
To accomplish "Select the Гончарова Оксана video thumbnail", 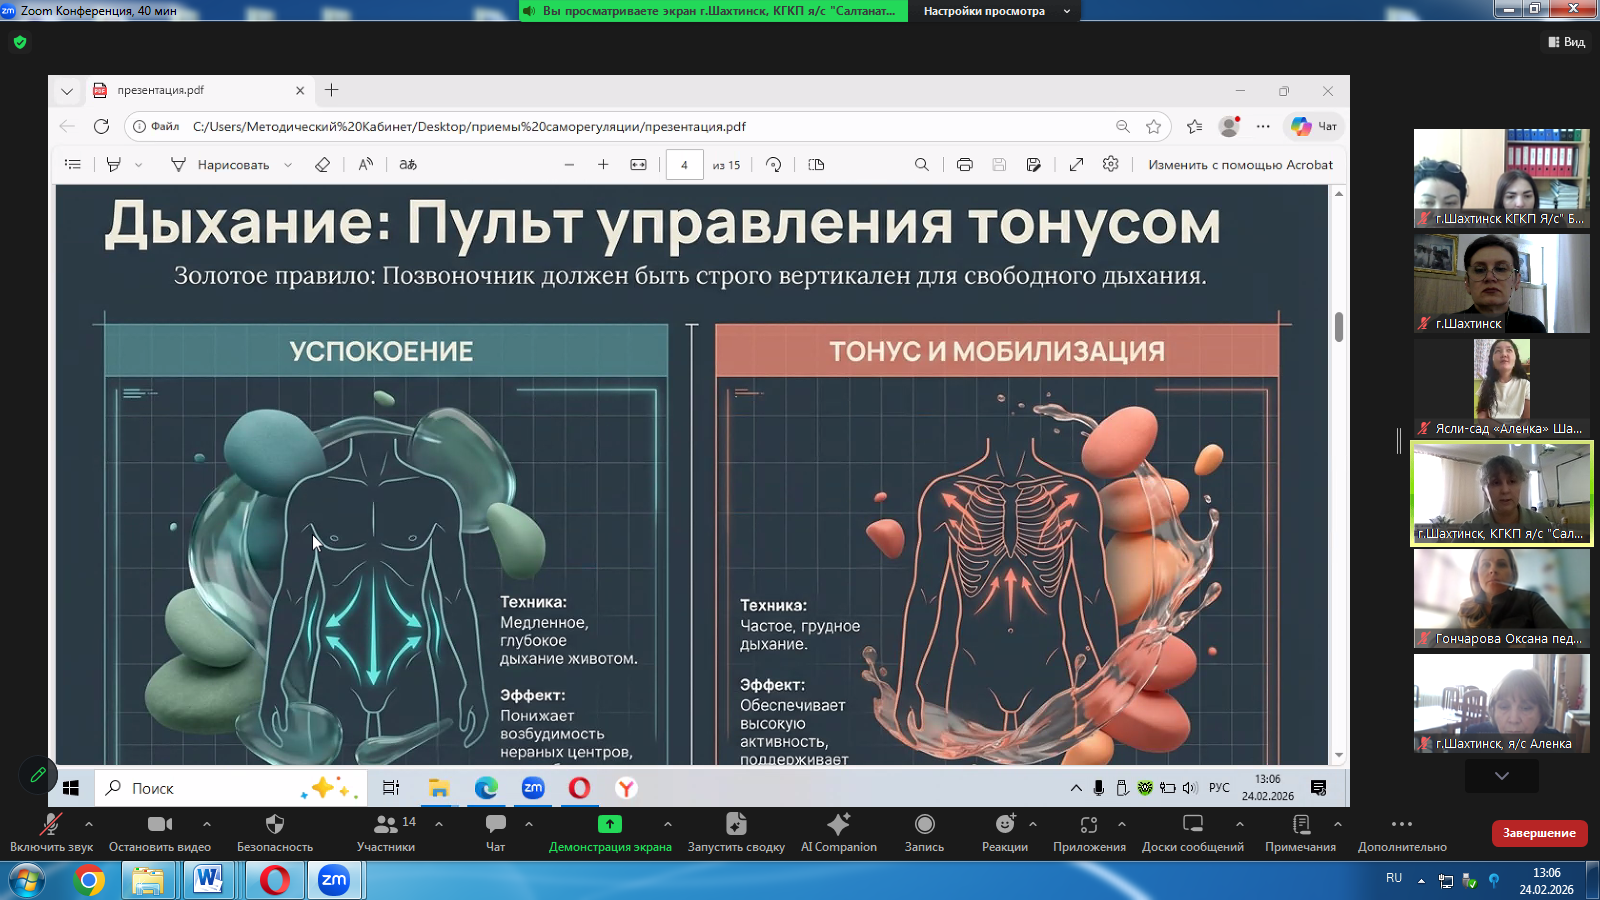I will coord(1501,597).
